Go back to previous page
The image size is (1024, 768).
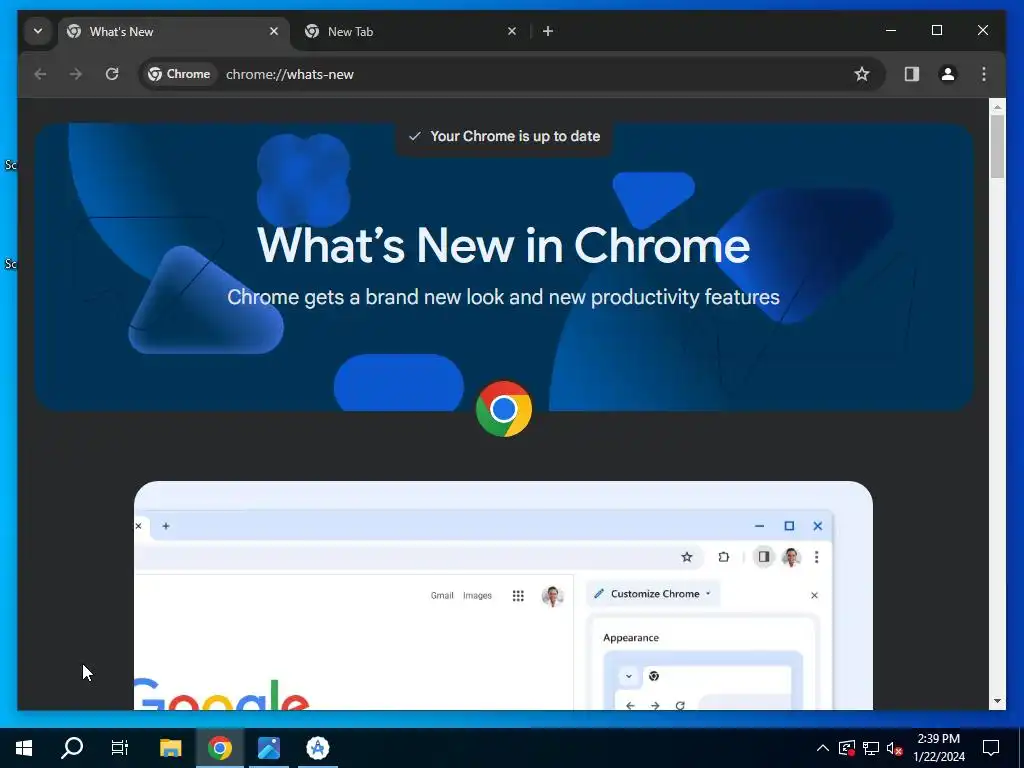point(40,74)
